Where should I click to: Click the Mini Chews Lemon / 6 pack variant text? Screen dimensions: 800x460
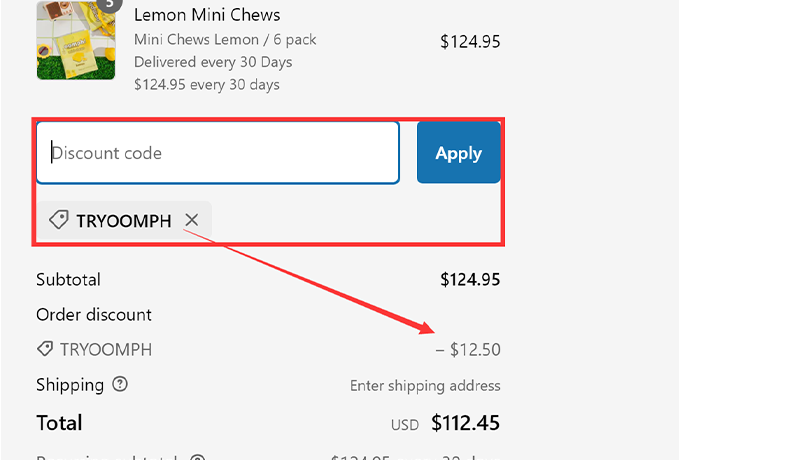[x=225, y=40]
